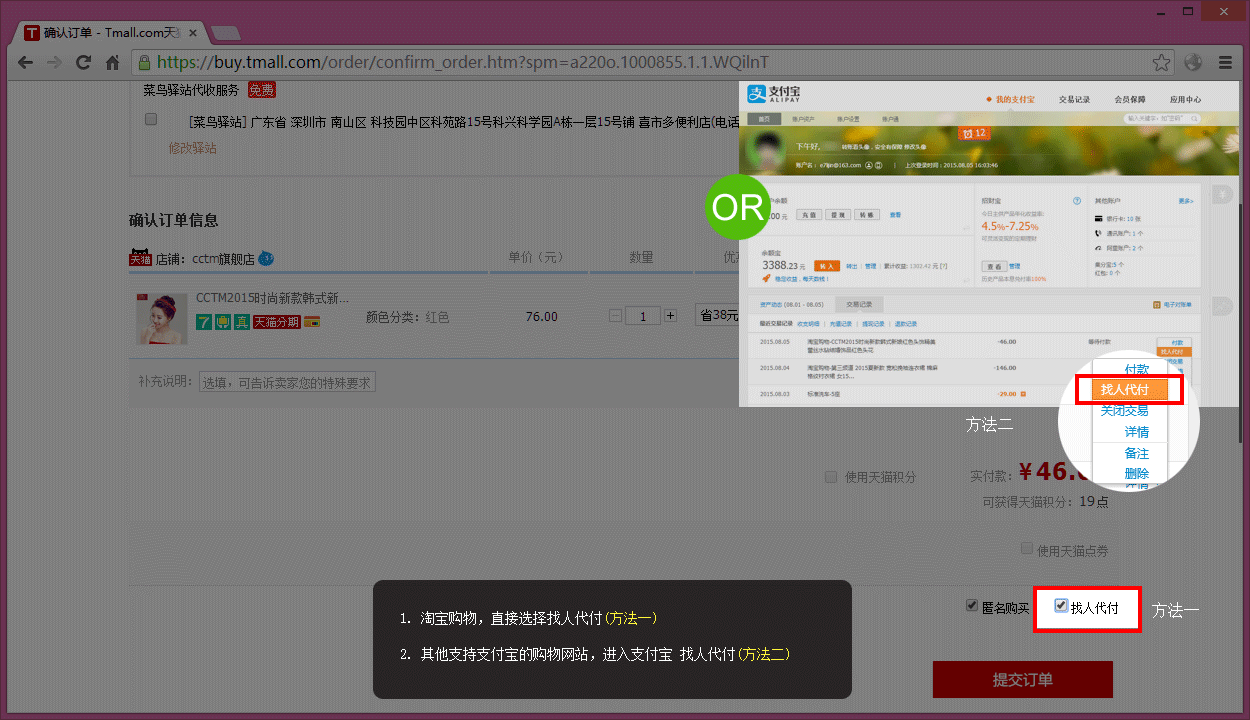Click the 天猫 cat logo beside 店铺
The height and width of the screenshot is (720, 1250).
[x=140, y=258]
